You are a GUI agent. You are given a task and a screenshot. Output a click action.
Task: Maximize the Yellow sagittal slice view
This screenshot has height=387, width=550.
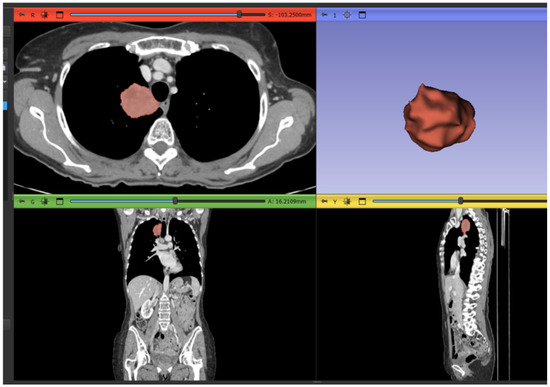point(362,201)
